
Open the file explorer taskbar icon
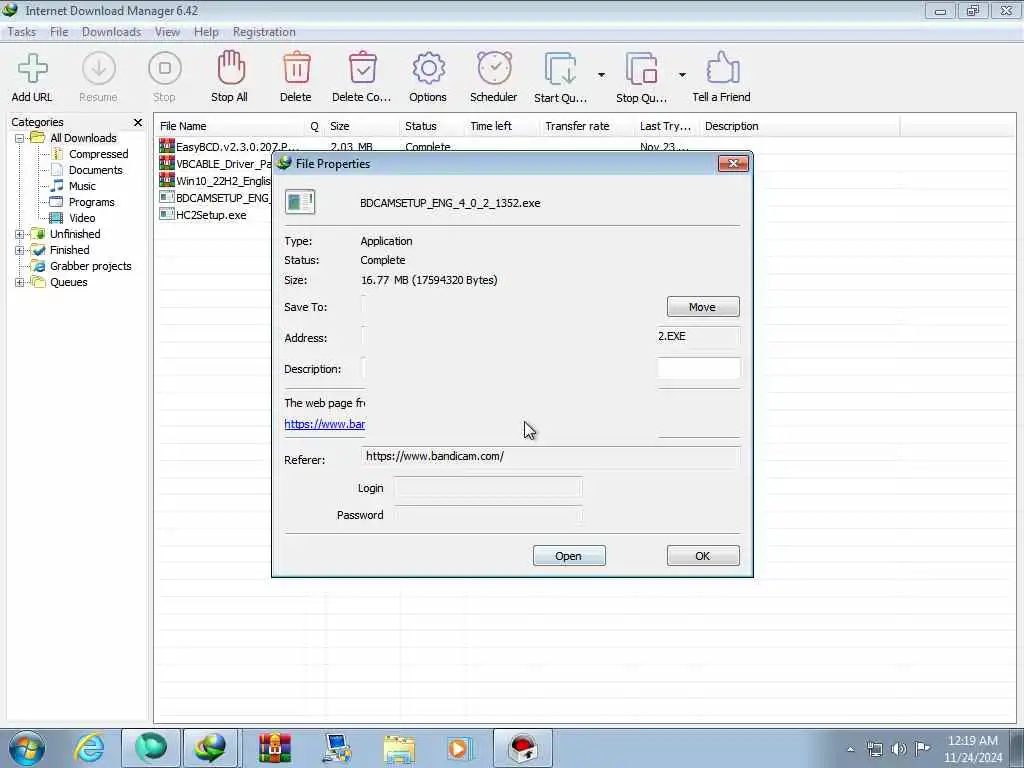point(399,748)
